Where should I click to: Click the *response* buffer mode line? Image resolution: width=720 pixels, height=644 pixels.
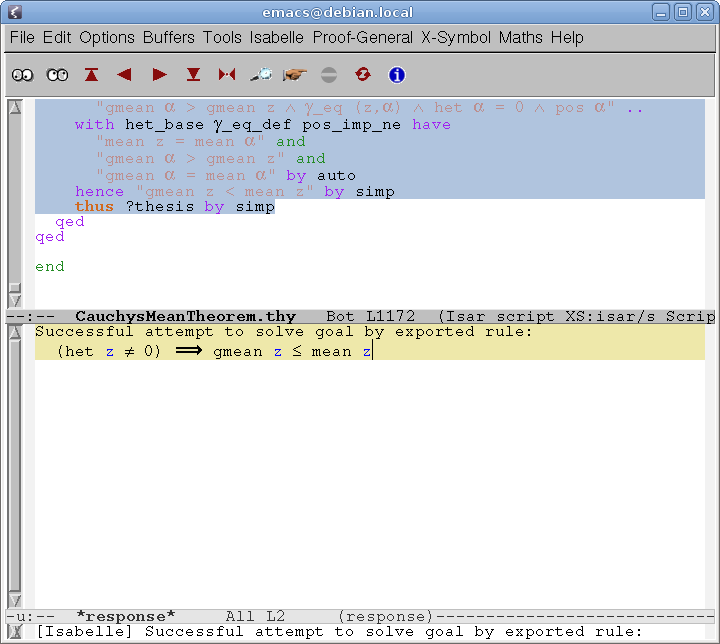[x=128, y=616]
